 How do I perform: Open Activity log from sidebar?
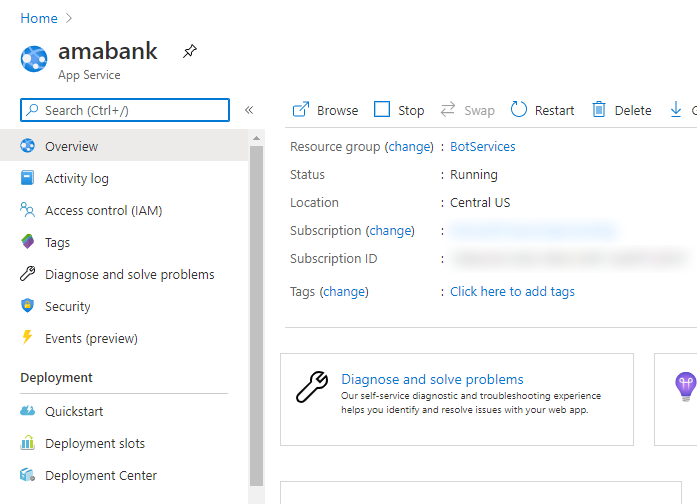pyautogui.click(x=77, y=178)
